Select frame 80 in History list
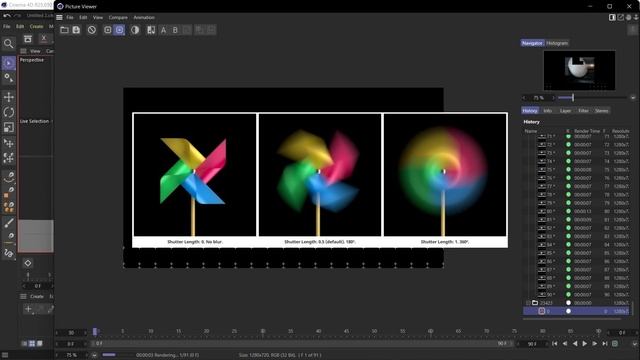The width and height of the screenshot is (640, 360). 577,211
